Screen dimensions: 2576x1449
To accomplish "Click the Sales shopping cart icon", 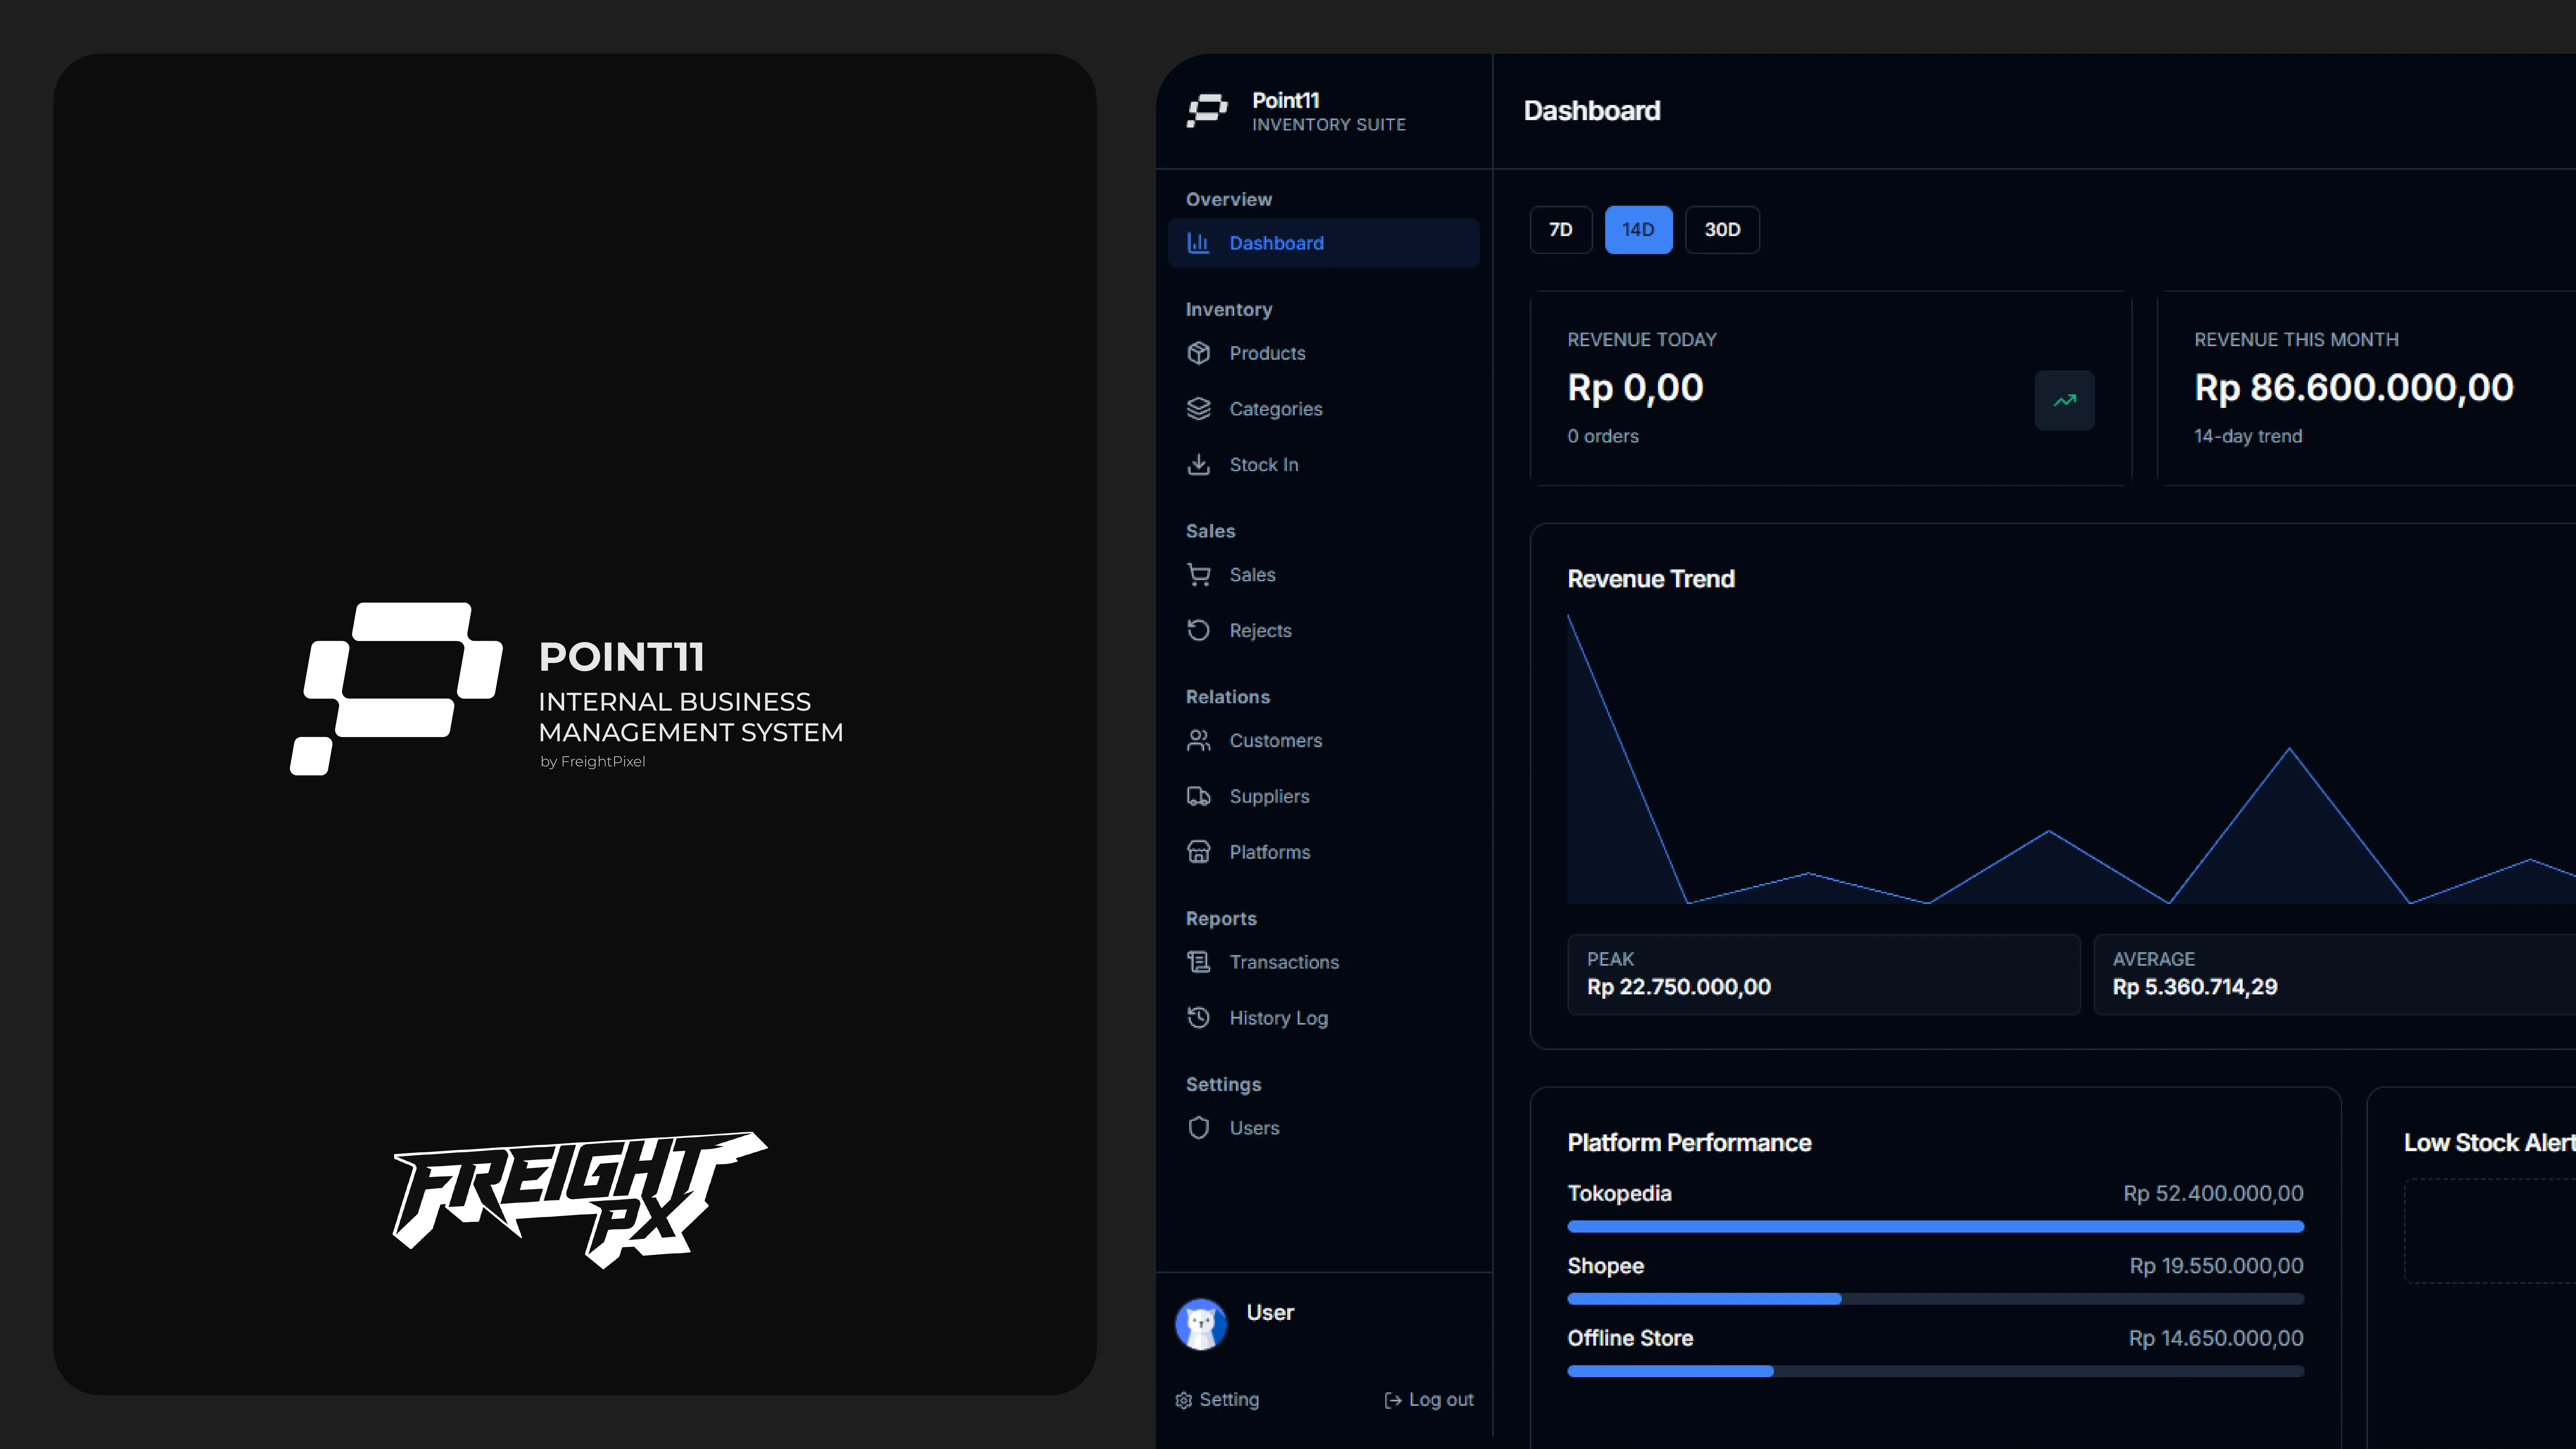I will click(x=1198, y=575).
